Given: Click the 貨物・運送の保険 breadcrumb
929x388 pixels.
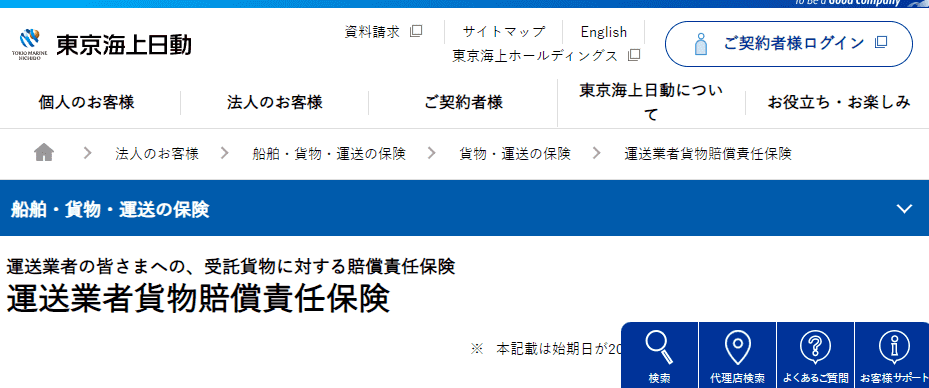Looking at the screenshot, I should point(515,154).
